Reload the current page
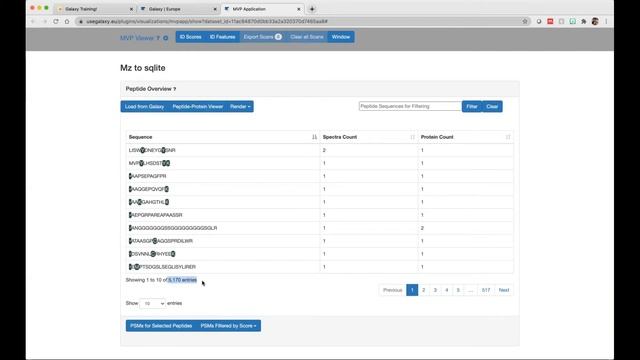Viewport: 640px width, 360px height. [x=56, y=21]
